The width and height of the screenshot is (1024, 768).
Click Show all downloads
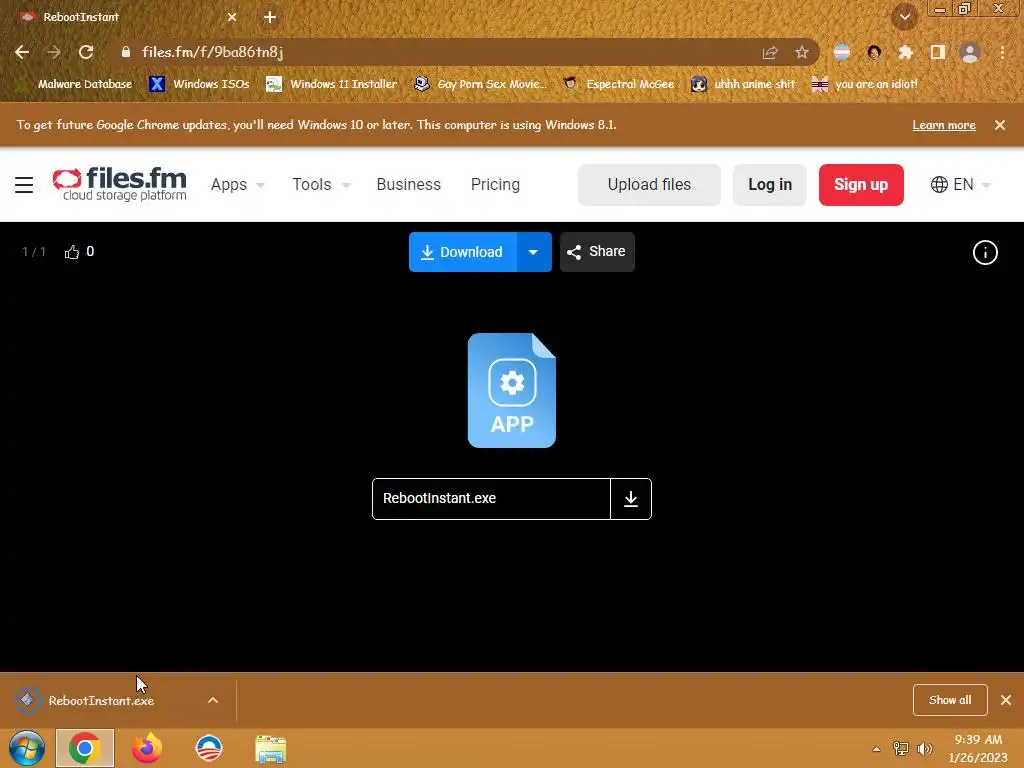[950, 700]
